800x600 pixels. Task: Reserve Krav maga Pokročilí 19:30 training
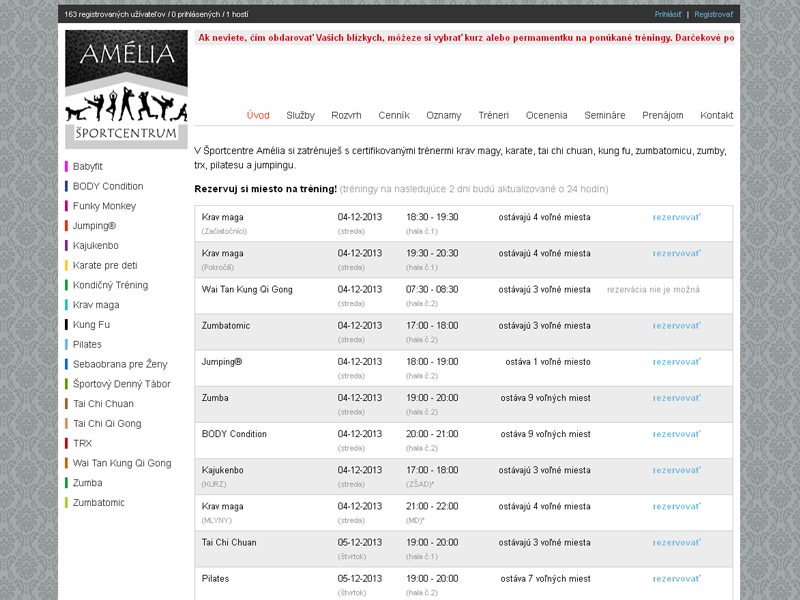click(677, 254)
